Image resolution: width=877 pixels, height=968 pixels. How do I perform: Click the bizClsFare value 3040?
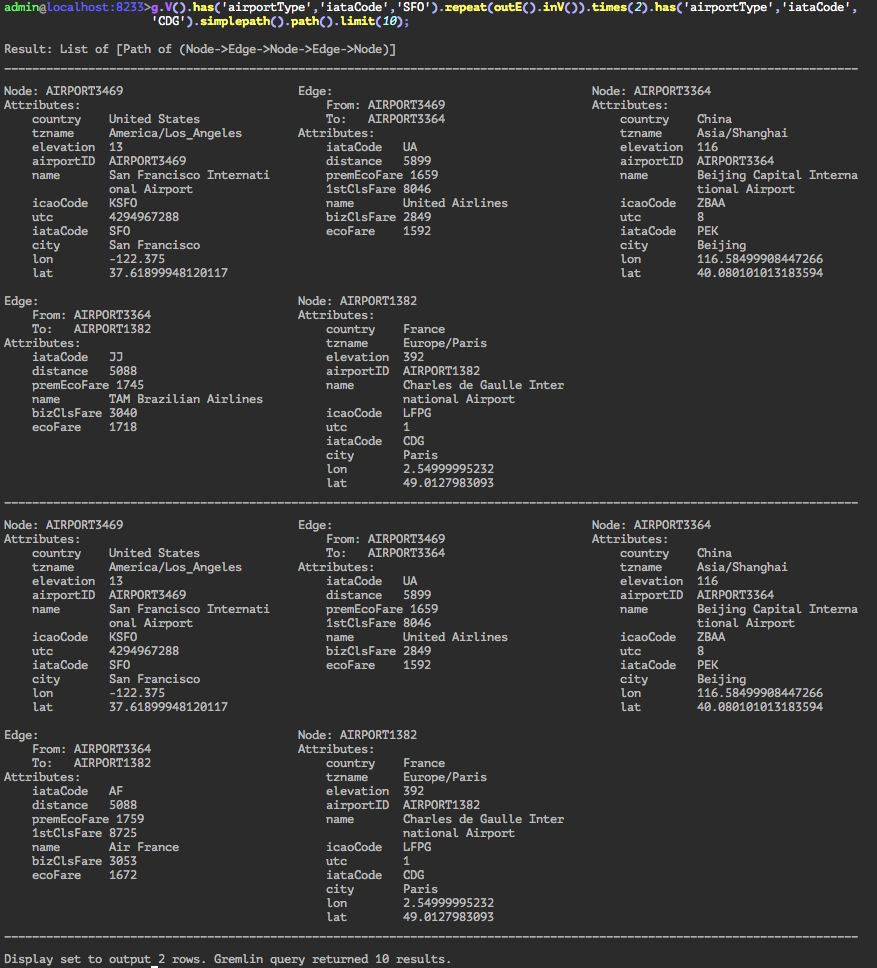point(122,413)
